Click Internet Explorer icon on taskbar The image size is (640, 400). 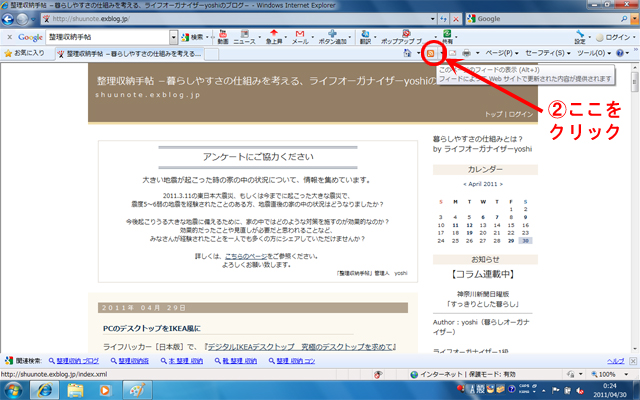tap(44, 391)
